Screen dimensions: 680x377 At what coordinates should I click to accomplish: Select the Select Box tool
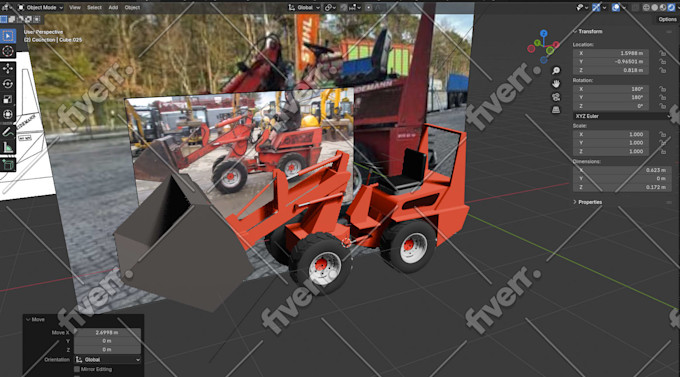8,36
